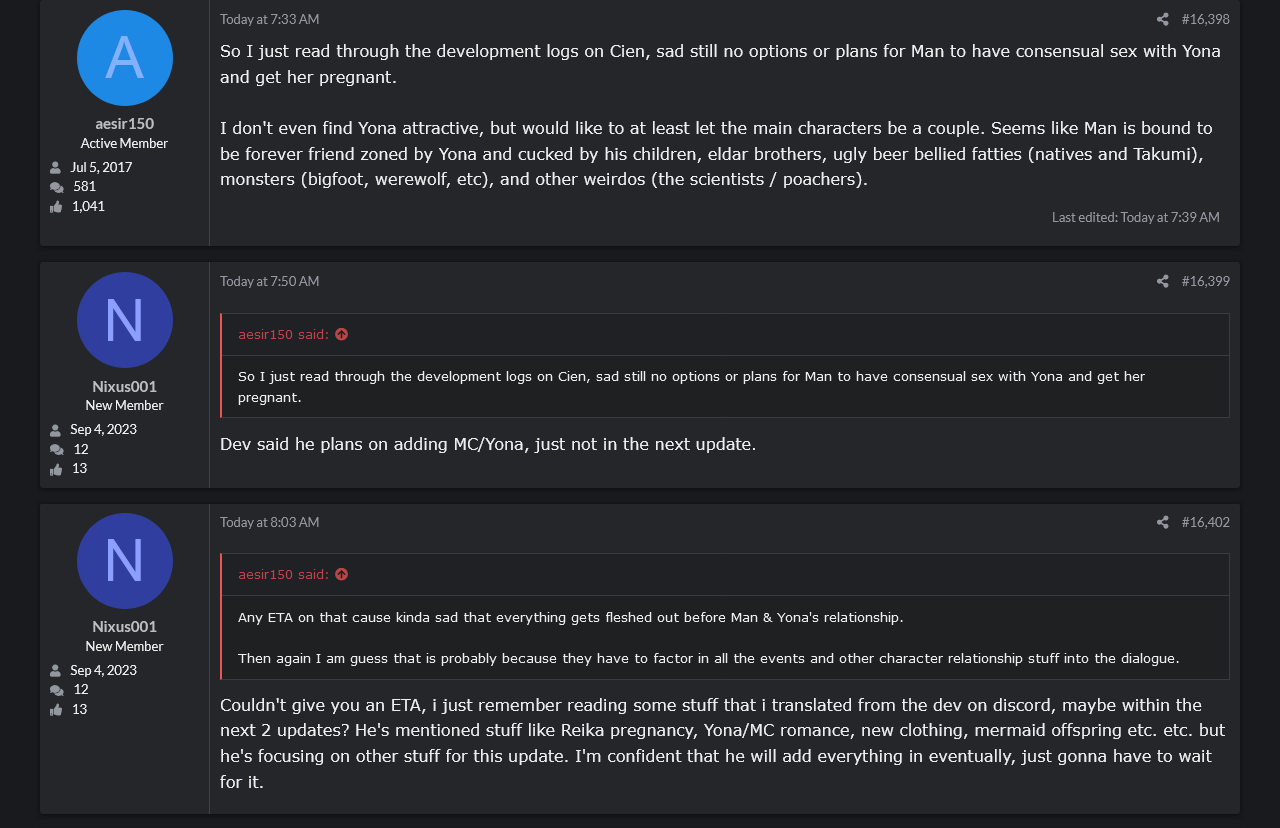Open Nixus001 avatar in post #16,399
The image size is (1280, 828).
pyautogui.click(x=125, y=320)
